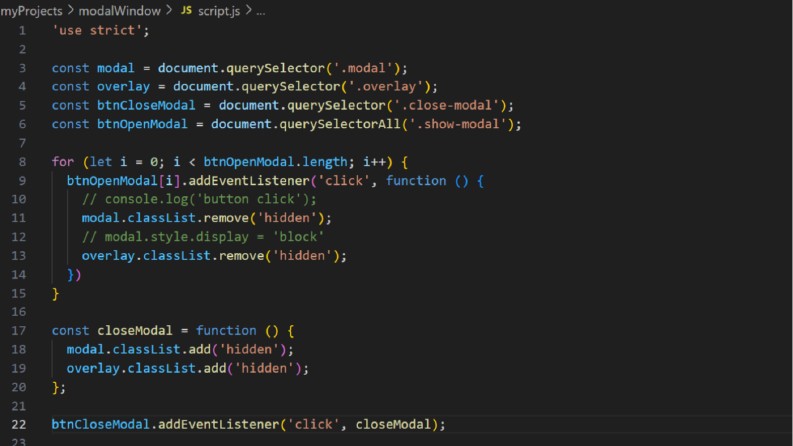Screen dimensions: 793x446
Task: Click the closing }; on line 20
Action: tap(59, 388)
